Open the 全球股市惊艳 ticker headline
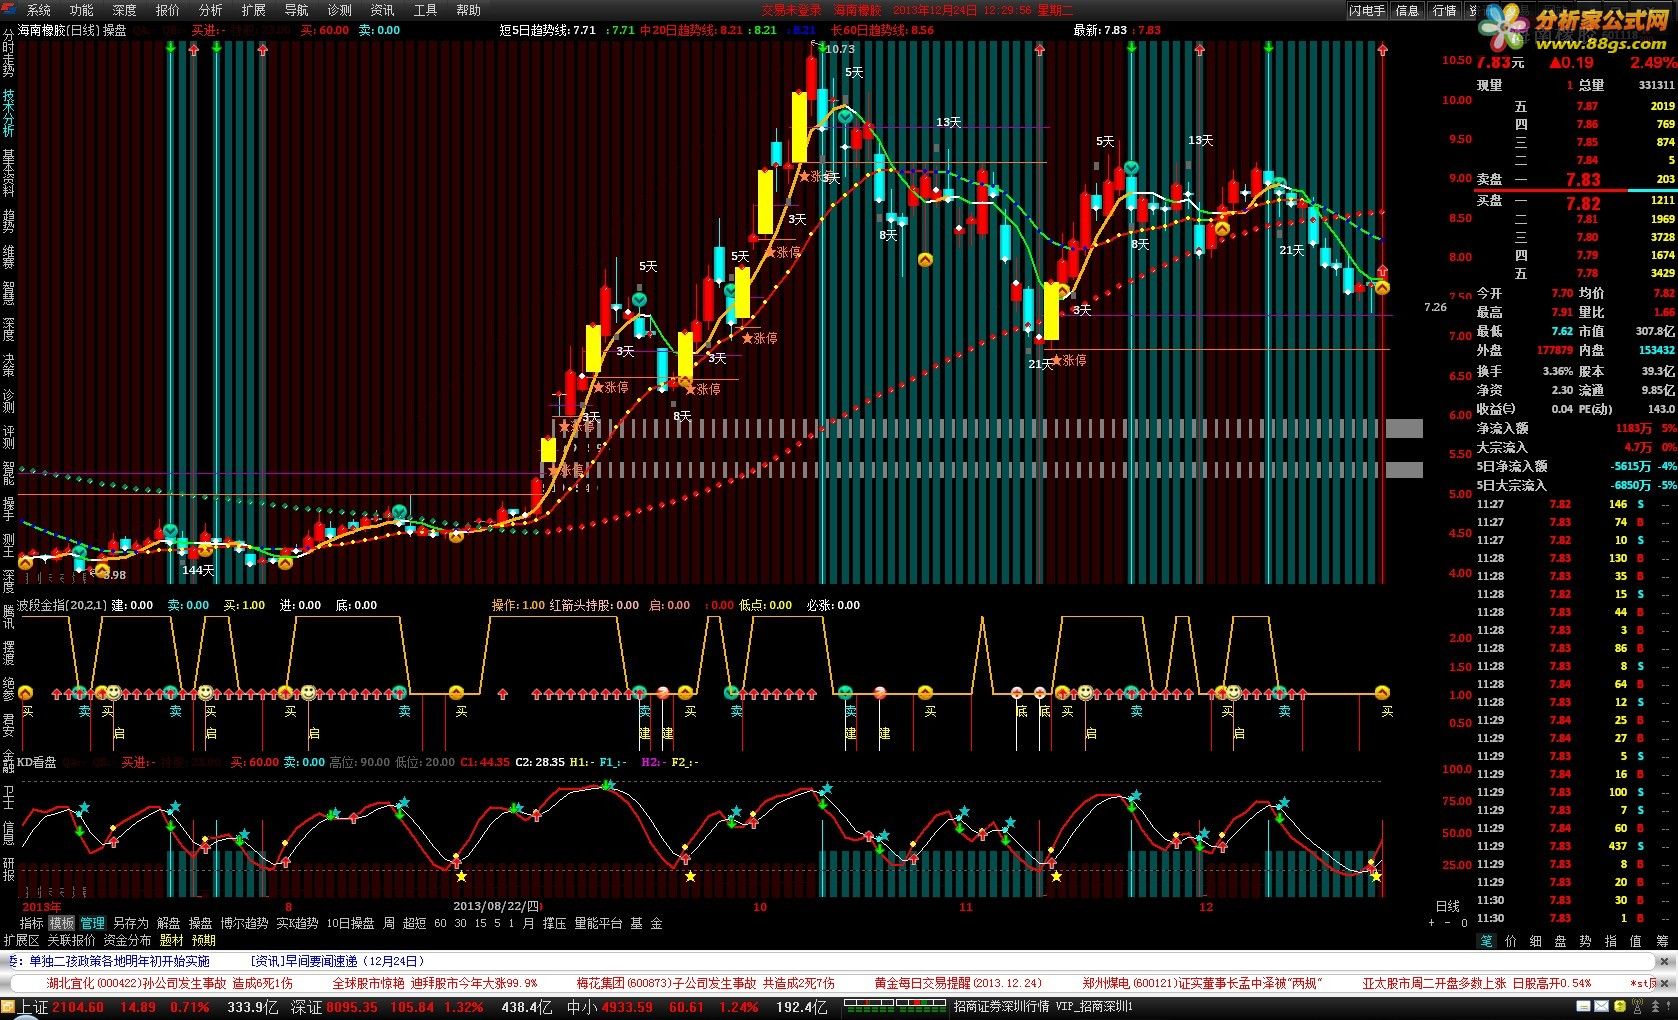This screenshot has width=1678, height=1020. [x=435, y=983]
